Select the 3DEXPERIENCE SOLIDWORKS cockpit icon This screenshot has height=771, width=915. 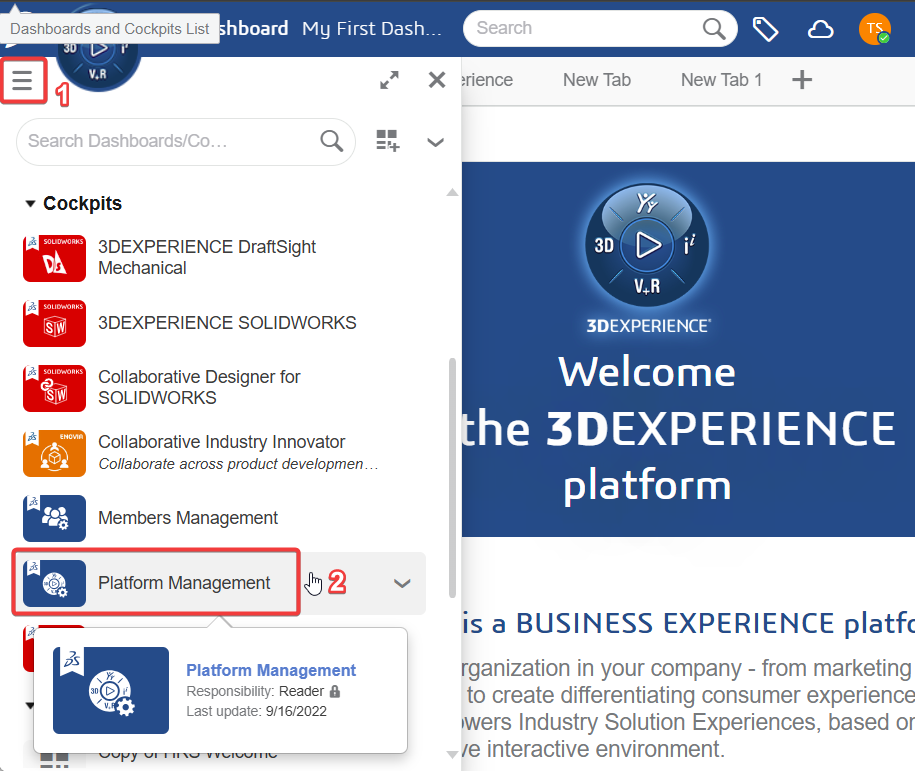click(54, 323)
